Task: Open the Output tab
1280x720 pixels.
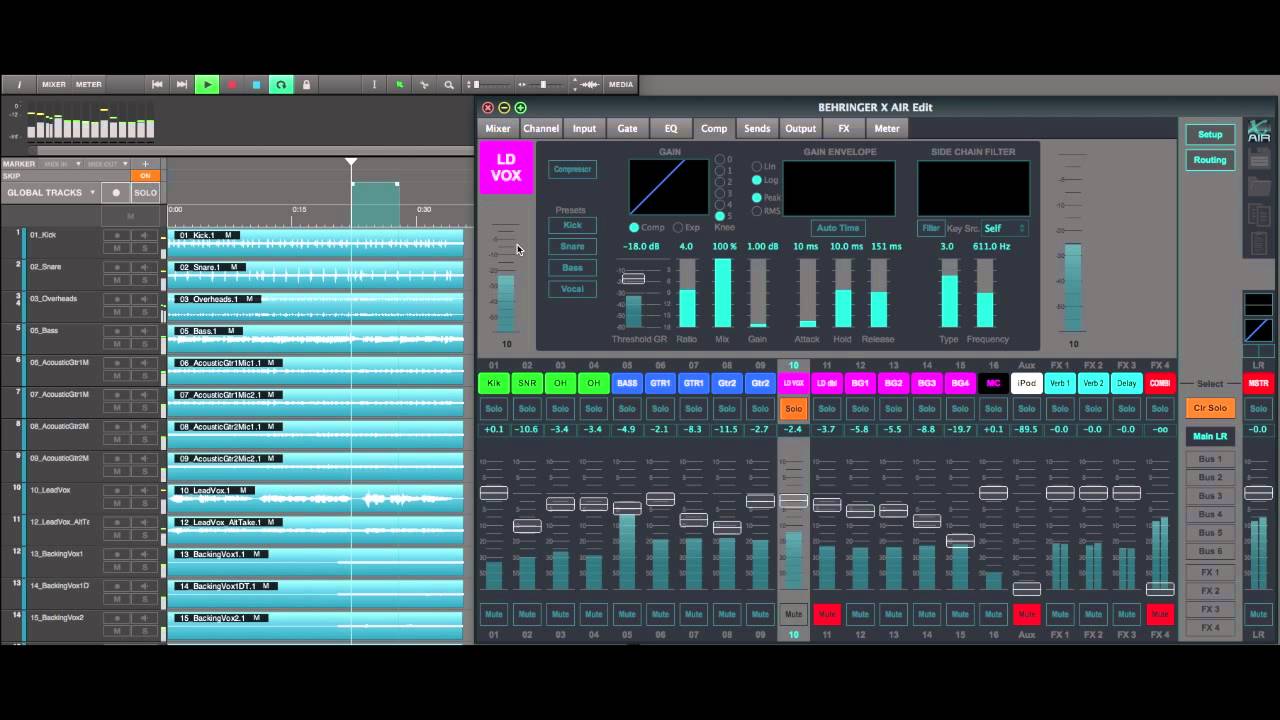Action: pos(800,128)
